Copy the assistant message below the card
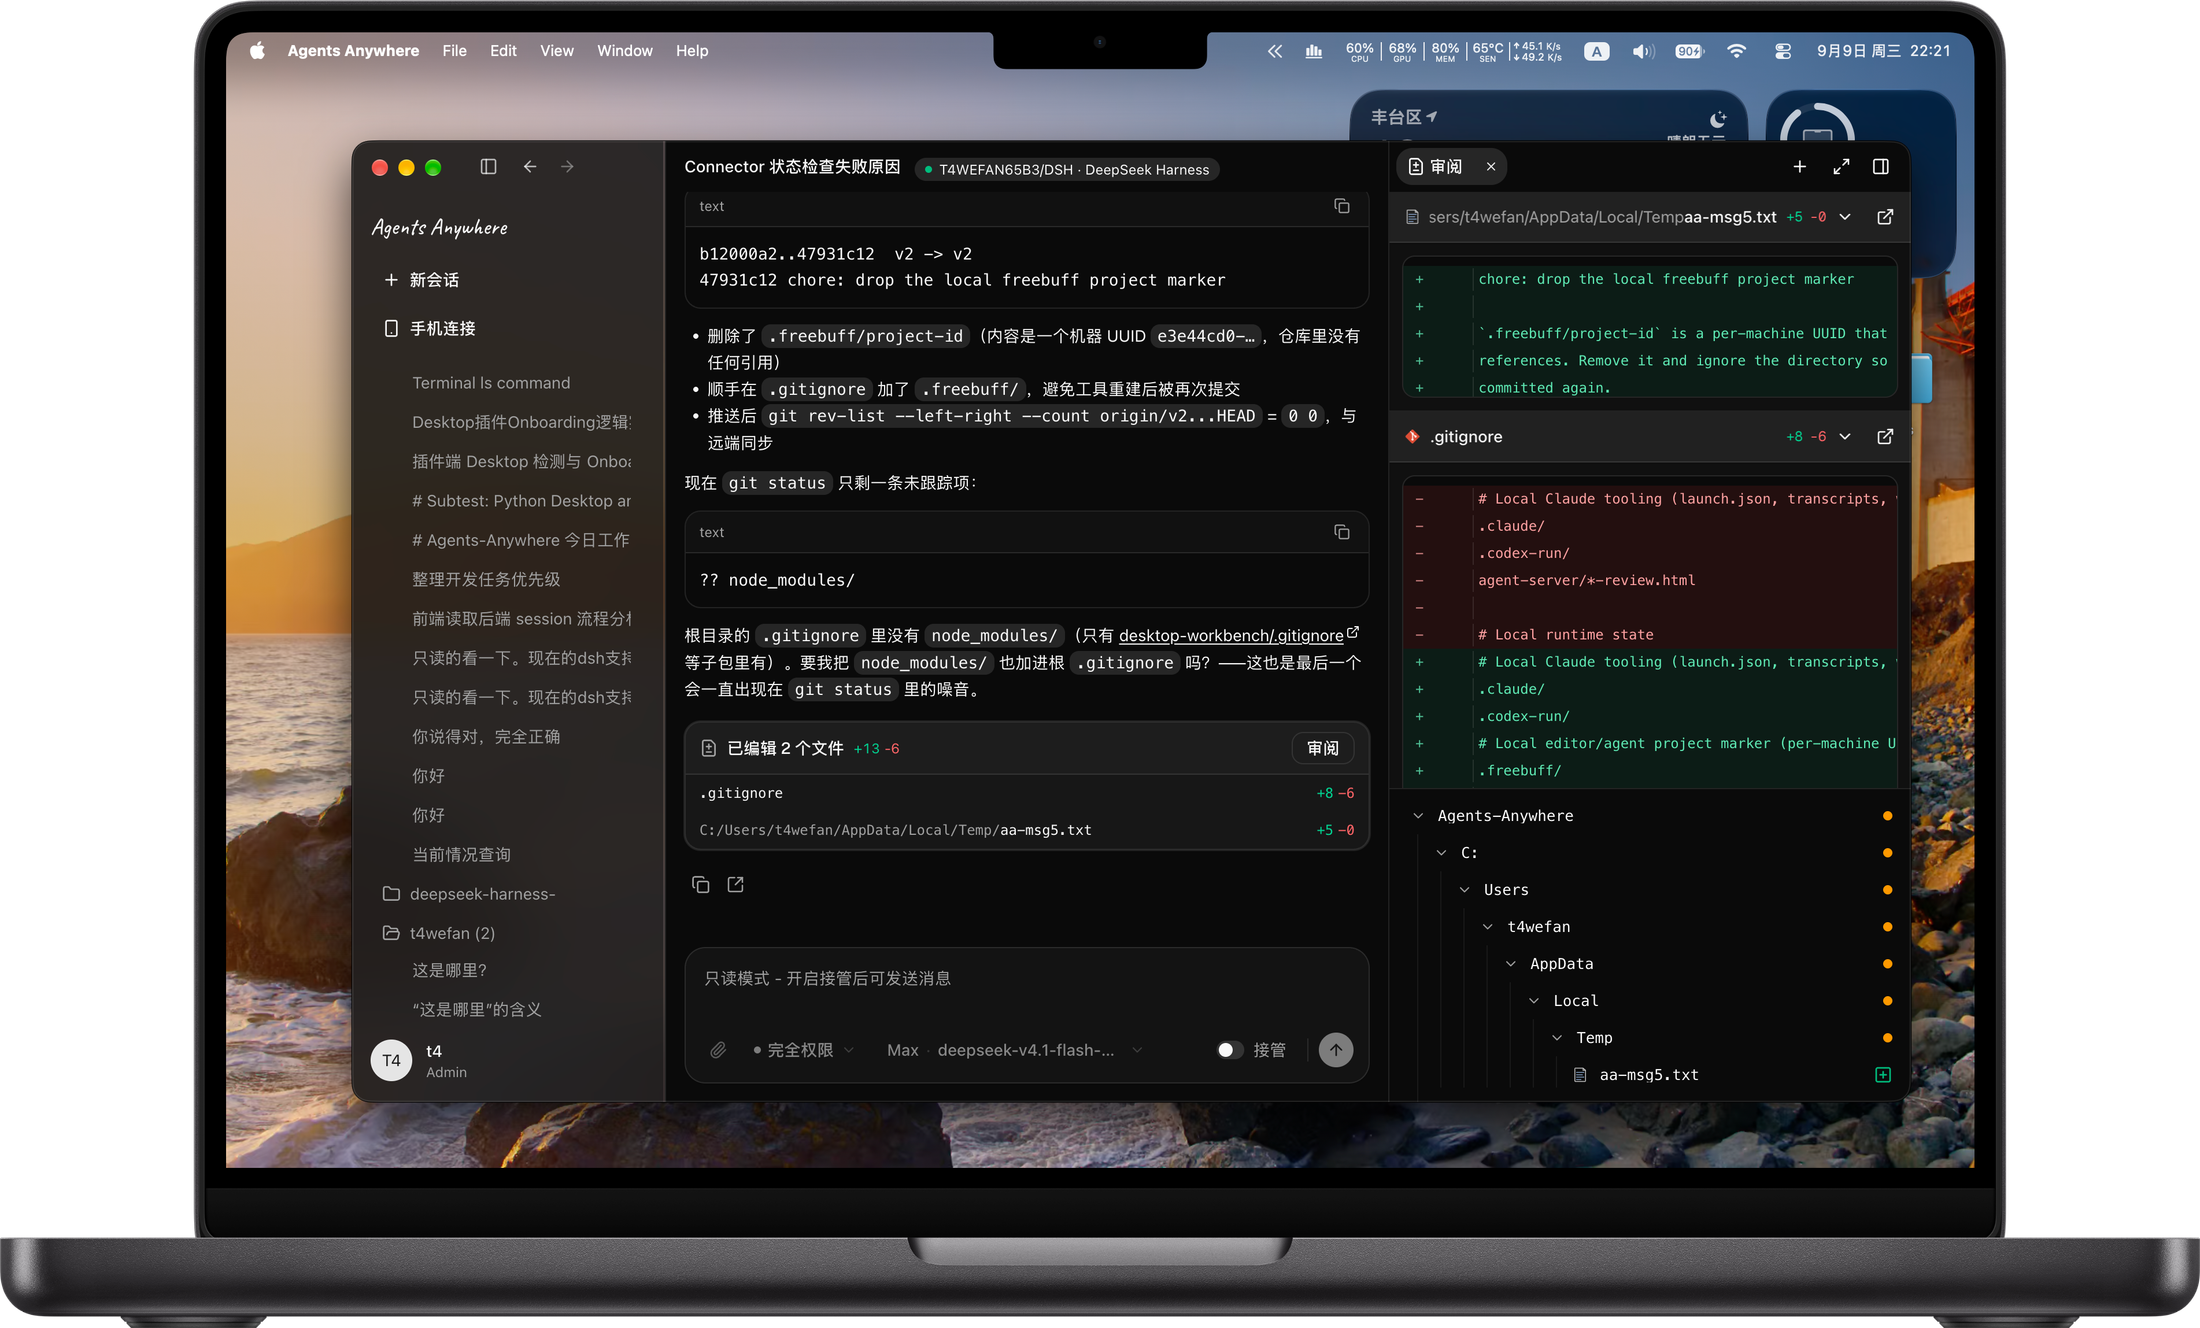Screen dimensions: 2200x1328 [x=701, y=885]
